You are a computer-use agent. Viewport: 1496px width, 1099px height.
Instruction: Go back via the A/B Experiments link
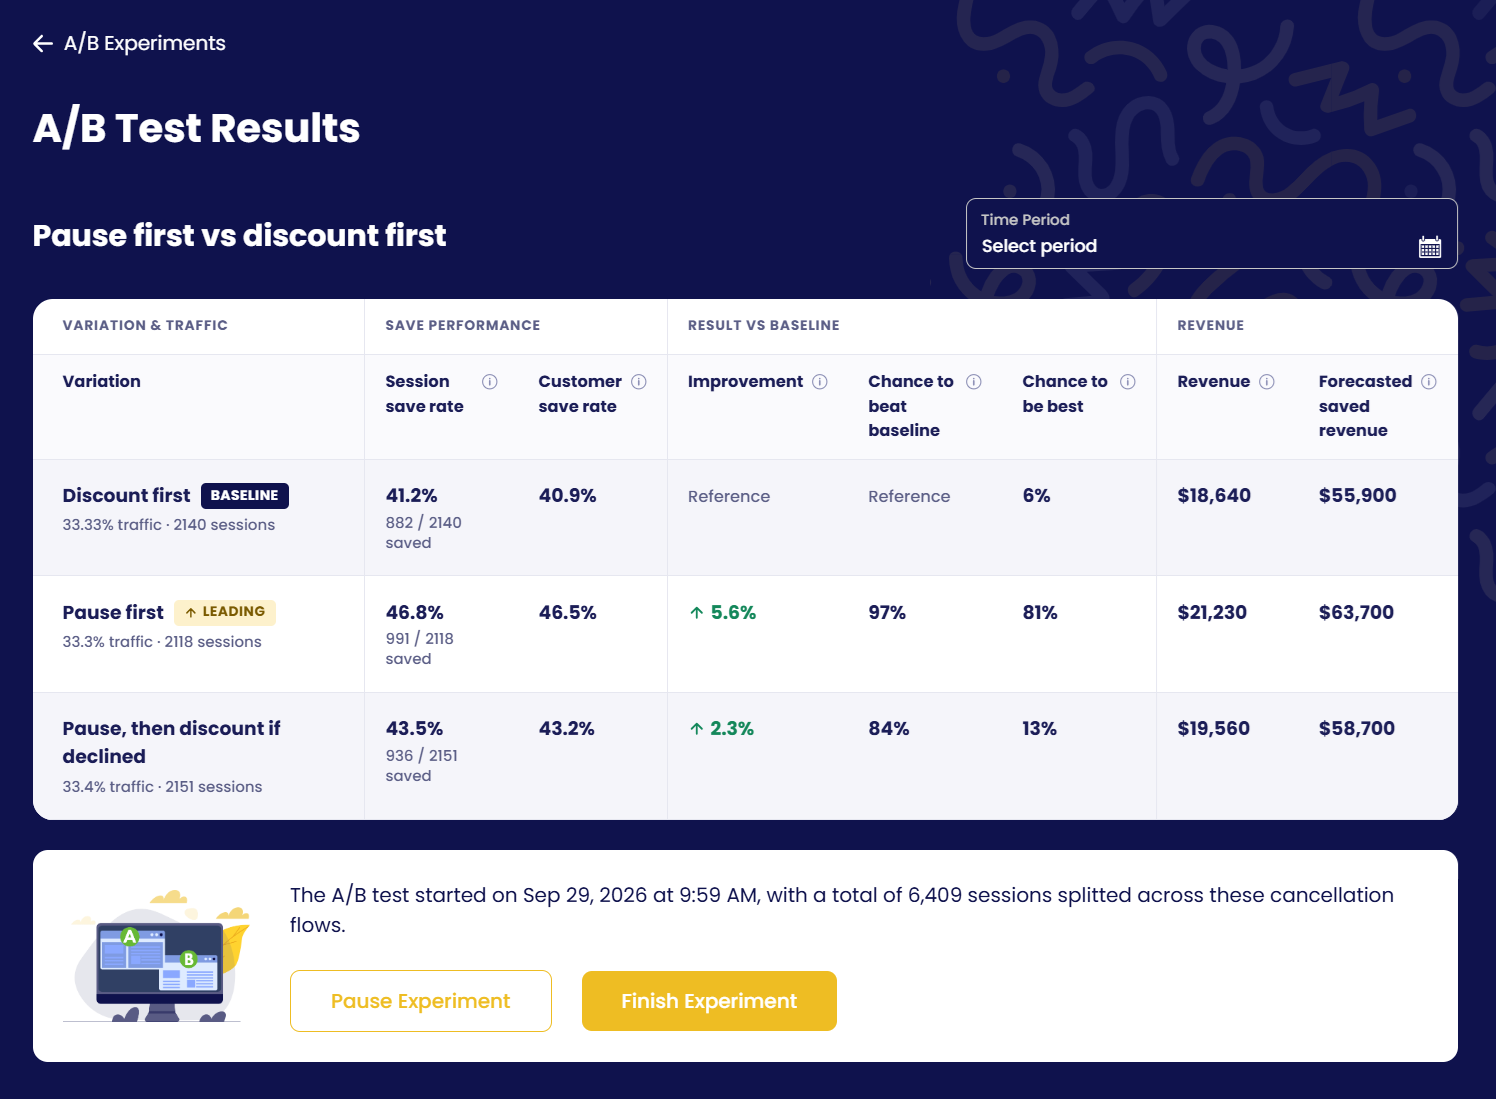pyautogui.click(x=145, y=43)
